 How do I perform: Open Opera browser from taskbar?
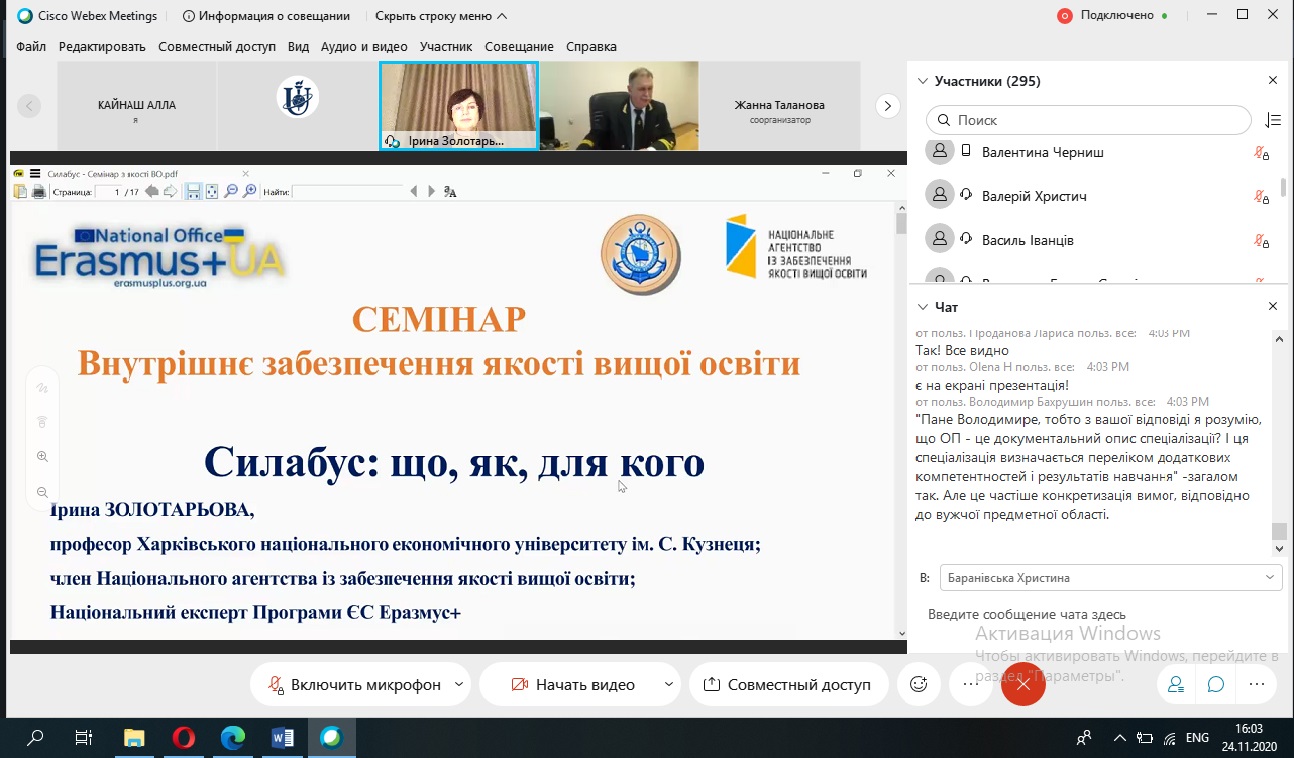[x=184, y=739]
